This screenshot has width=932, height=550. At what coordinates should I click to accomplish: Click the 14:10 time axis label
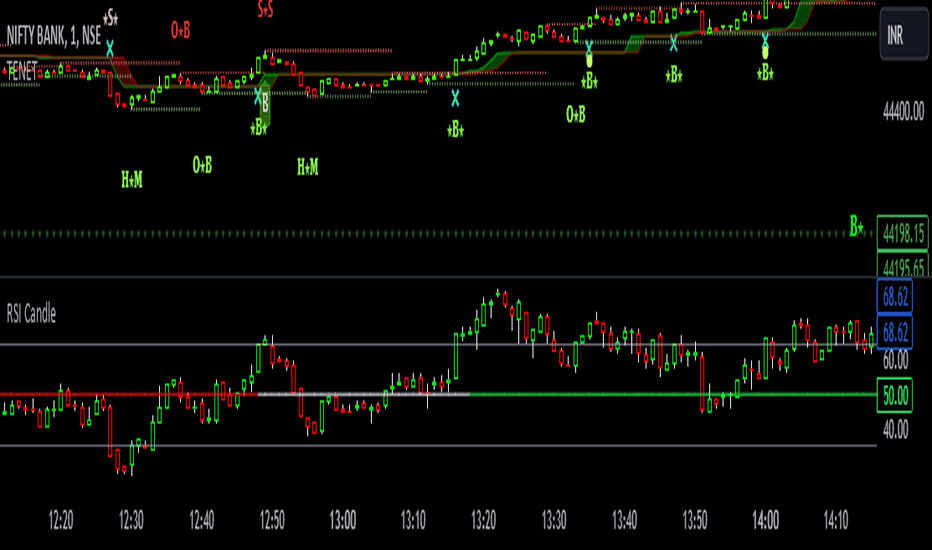[x=836, y=520]
